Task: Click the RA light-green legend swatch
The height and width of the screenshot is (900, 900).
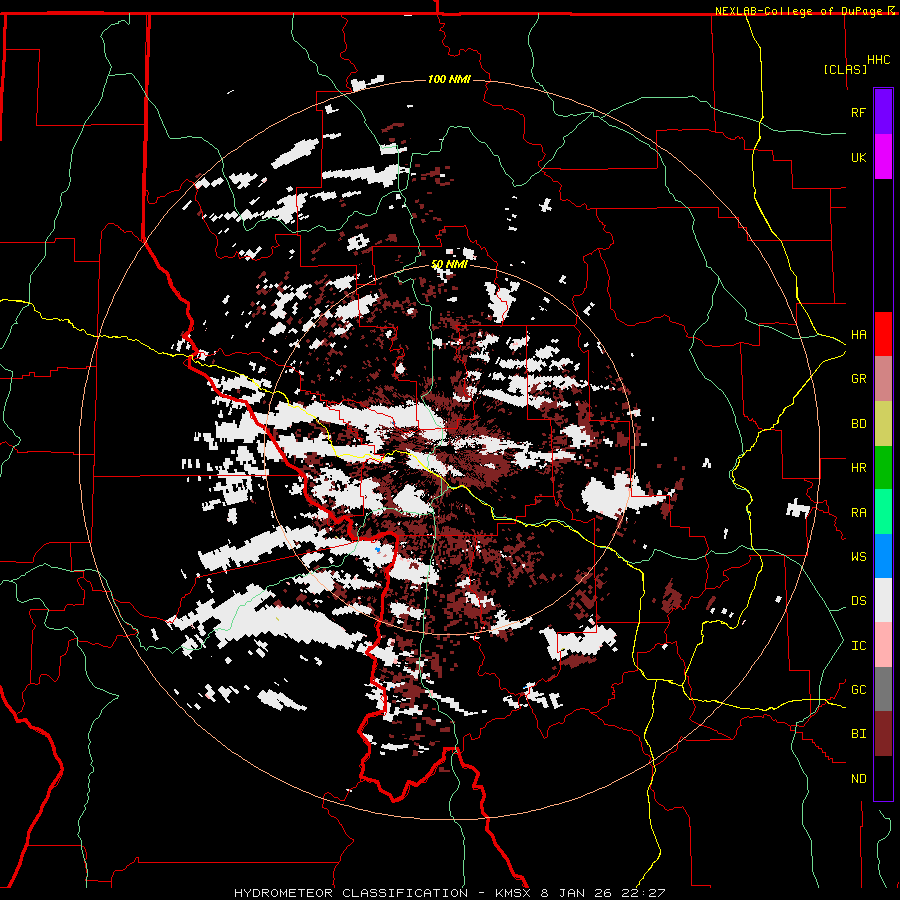Action: [883, 512]
